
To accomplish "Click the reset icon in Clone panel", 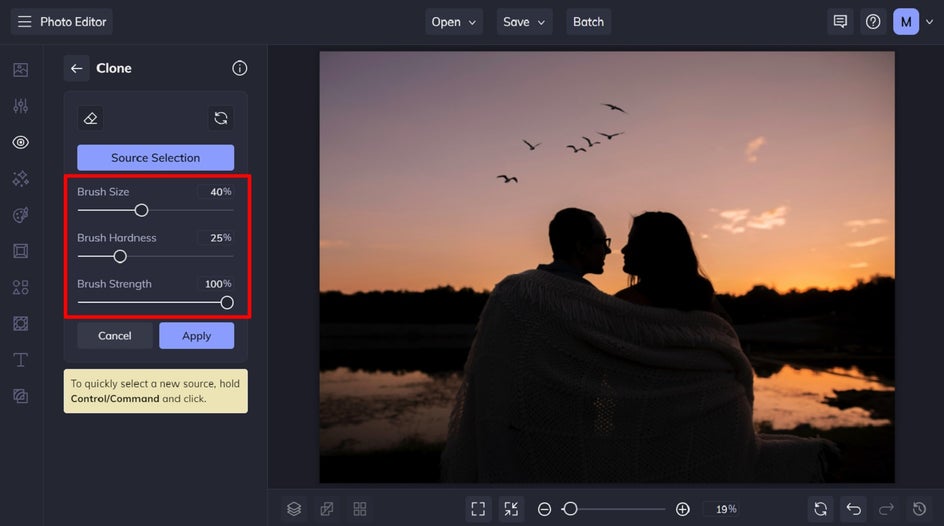I will click(x=220, y=118).
